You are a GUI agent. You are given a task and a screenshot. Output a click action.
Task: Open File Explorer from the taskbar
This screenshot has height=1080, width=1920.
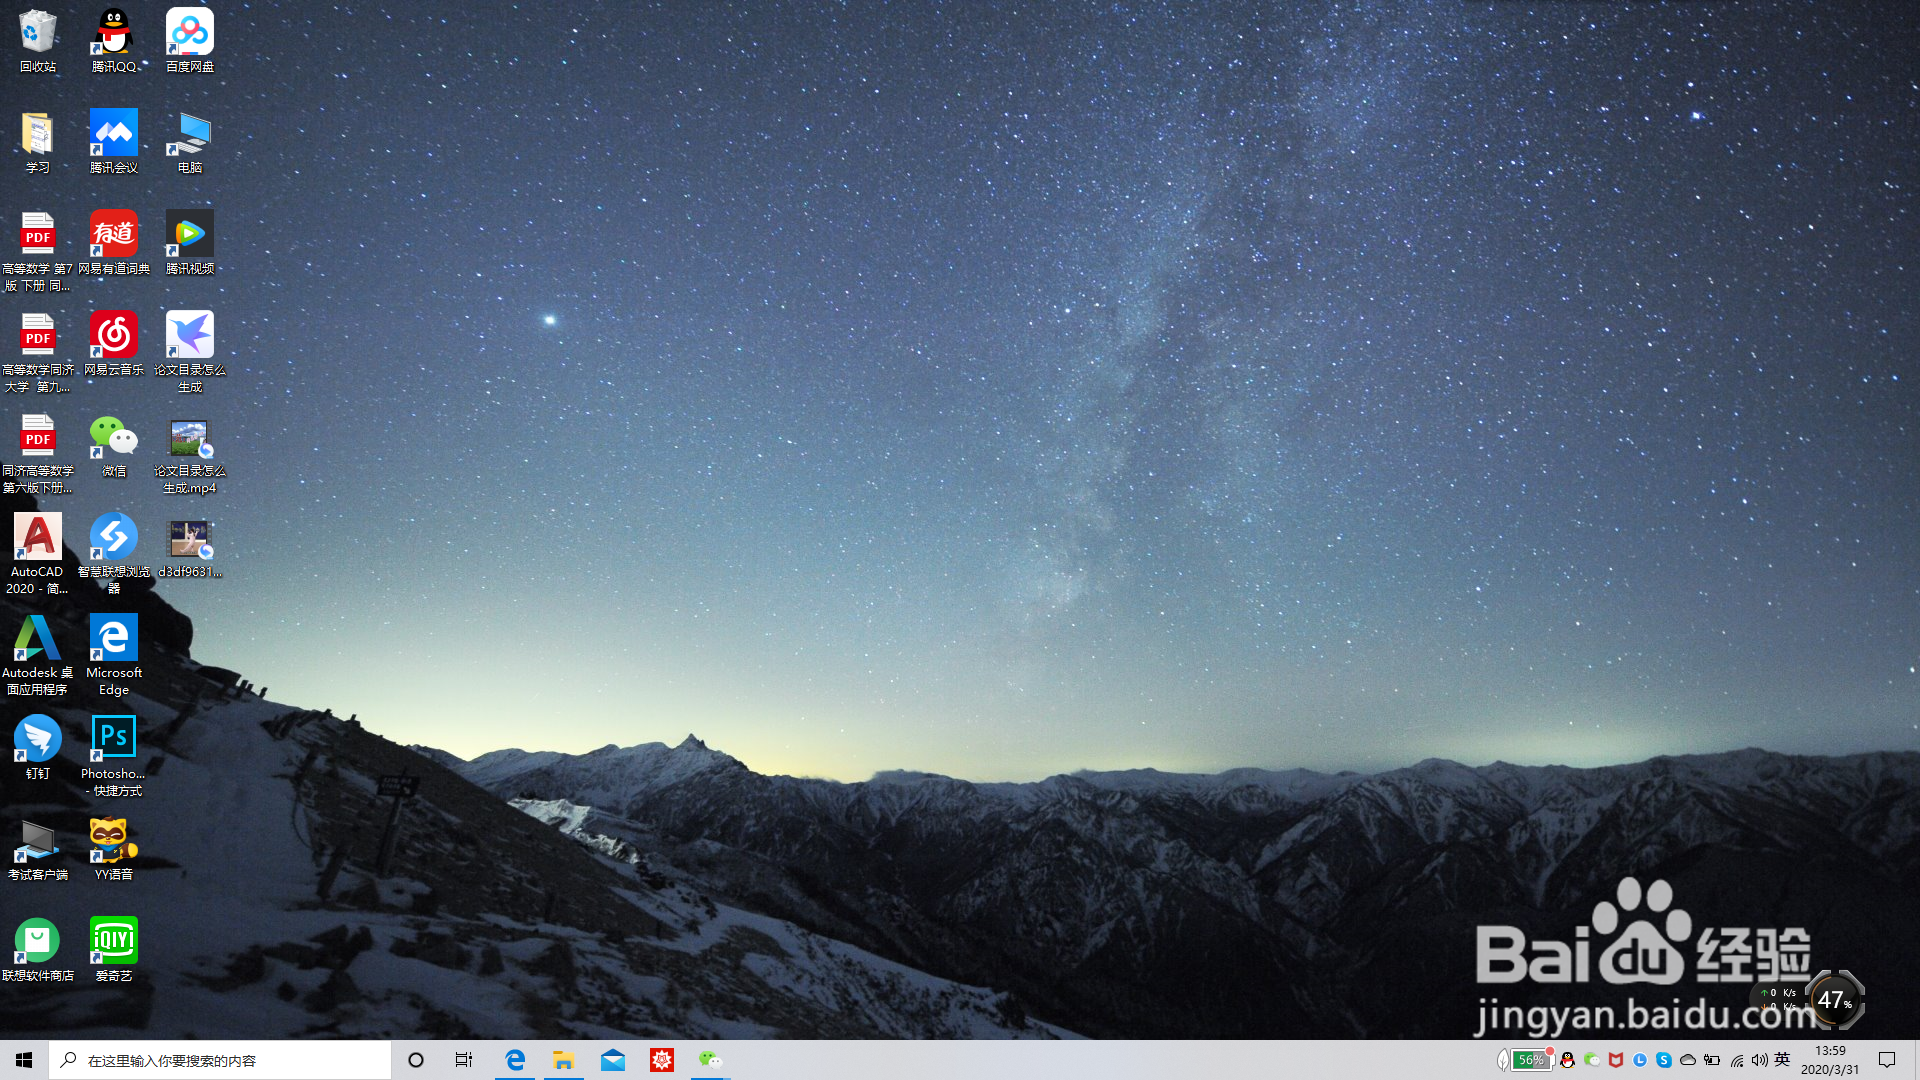pos(564,1060)
